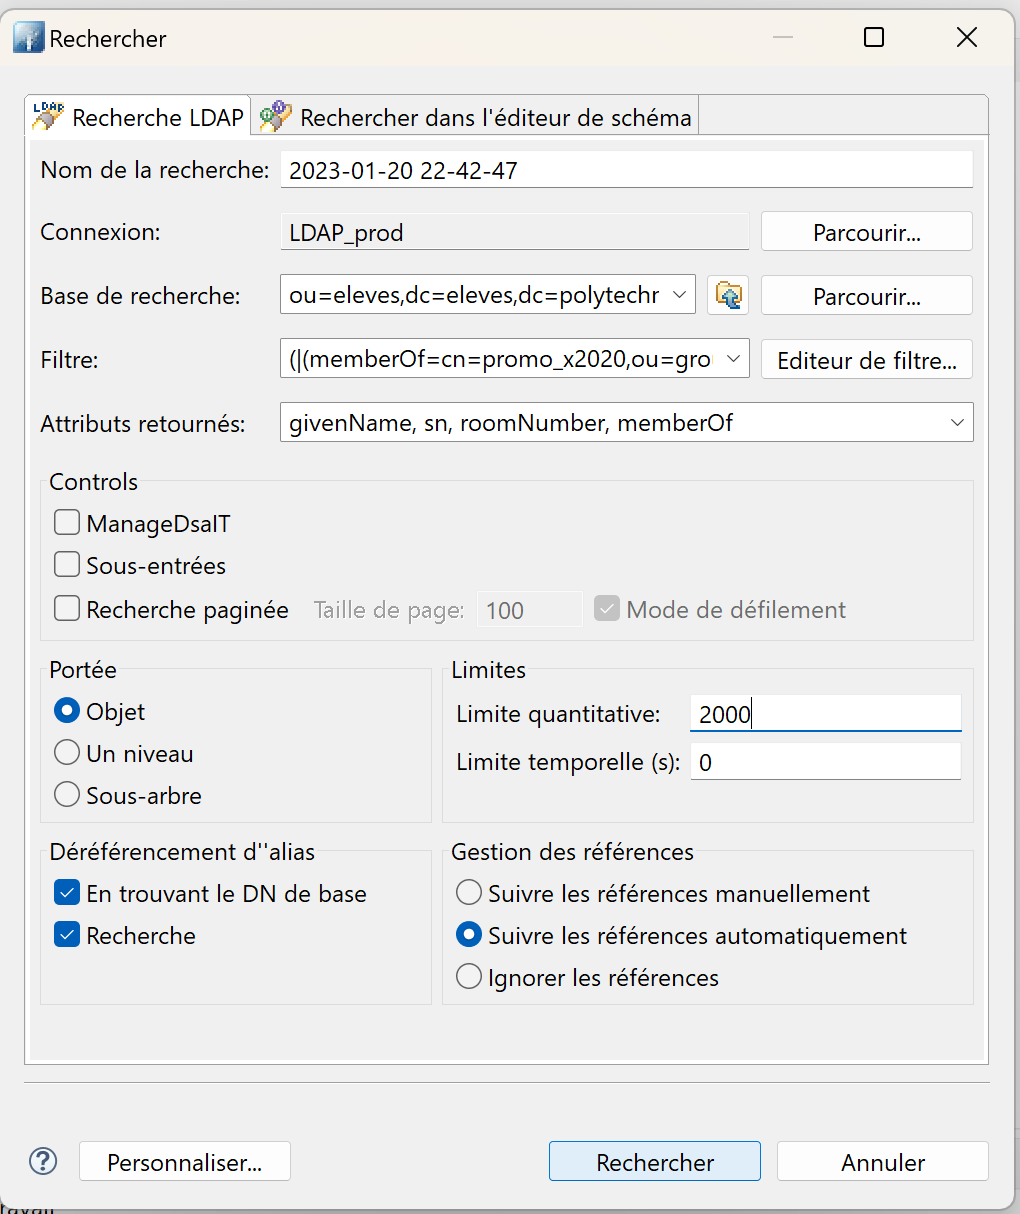Expand the Base de recherche dropdown
Viewport: 1020px width, 1214px height.
tap(679, 295)
